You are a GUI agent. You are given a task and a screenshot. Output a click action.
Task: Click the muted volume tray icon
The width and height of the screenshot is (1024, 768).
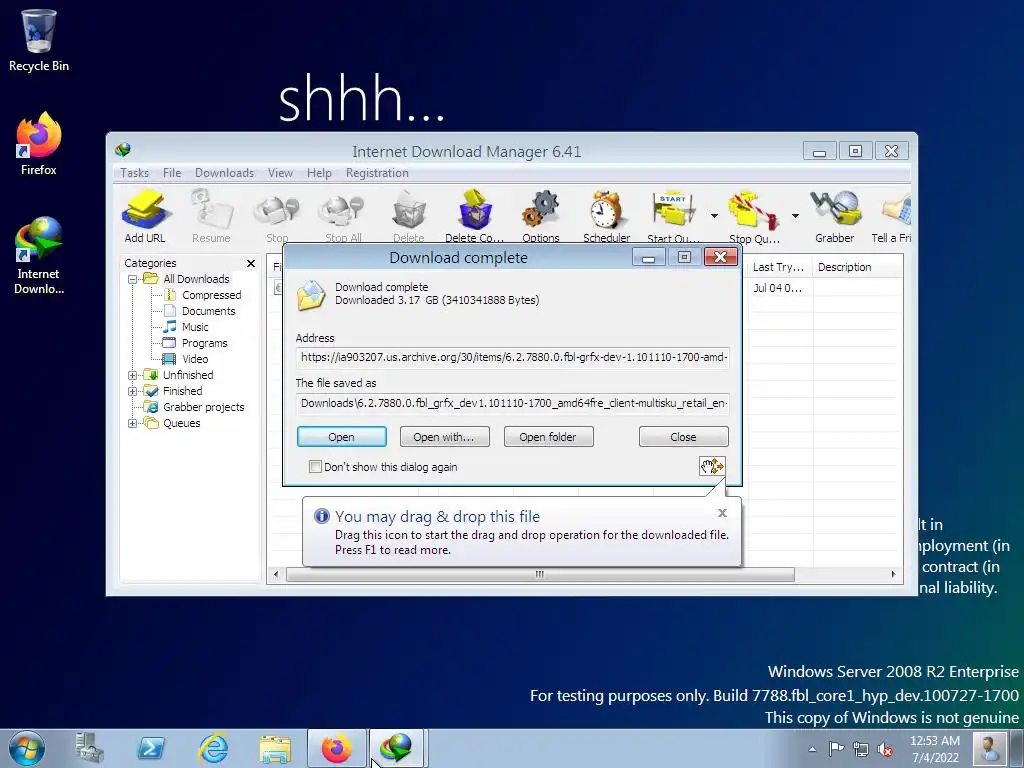point(885,749)
